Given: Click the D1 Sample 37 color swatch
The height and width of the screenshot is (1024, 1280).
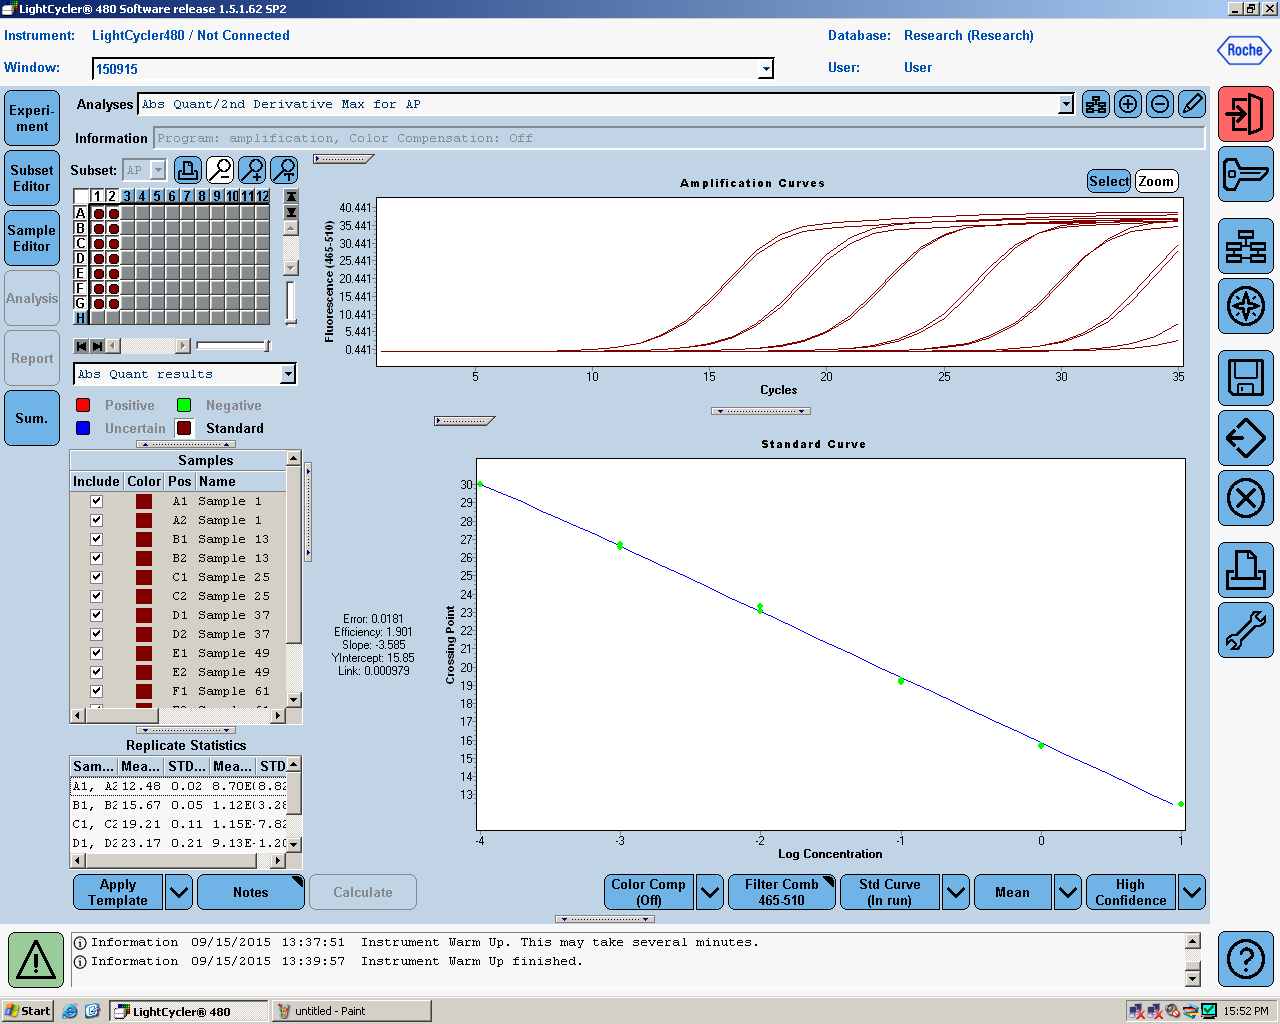Looking at the screenshot, I should point(144,615).
